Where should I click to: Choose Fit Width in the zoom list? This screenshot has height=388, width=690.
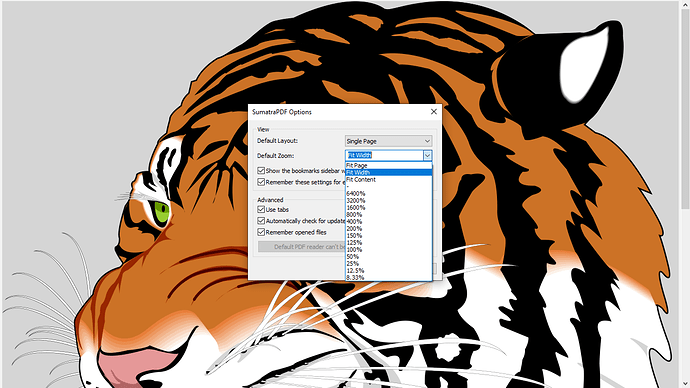tap(389, 172)
